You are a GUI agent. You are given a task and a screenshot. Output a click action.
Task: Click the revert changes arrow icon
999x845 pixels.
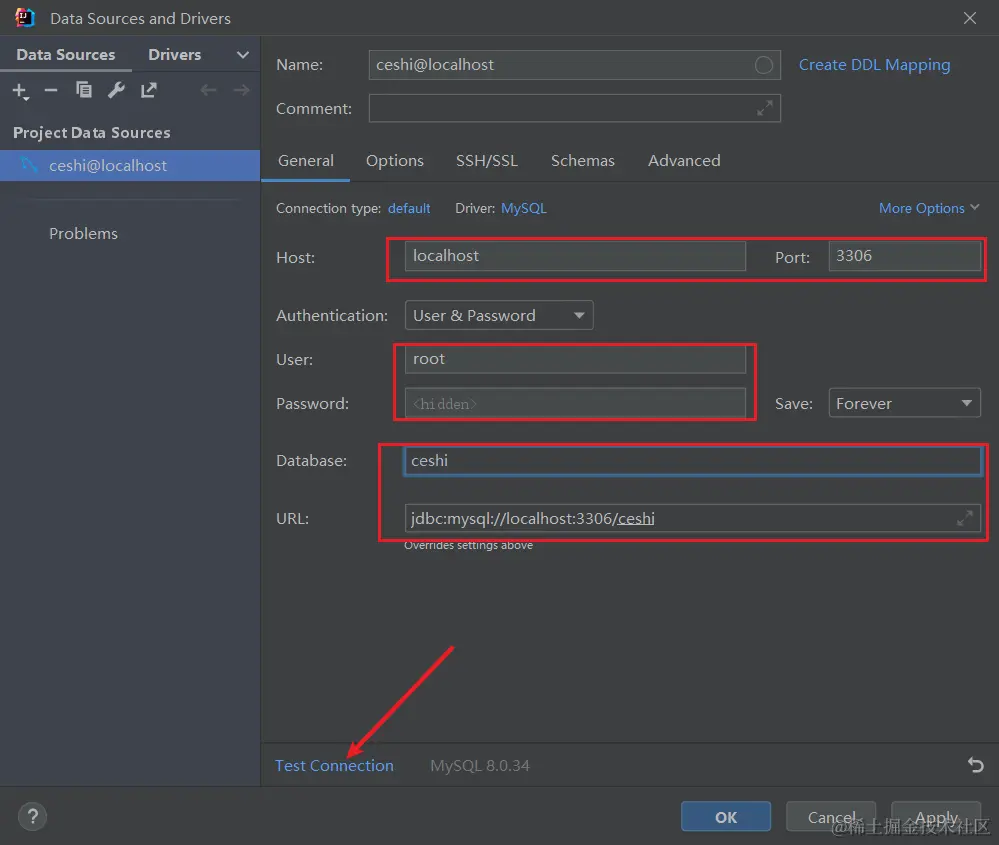975,765
